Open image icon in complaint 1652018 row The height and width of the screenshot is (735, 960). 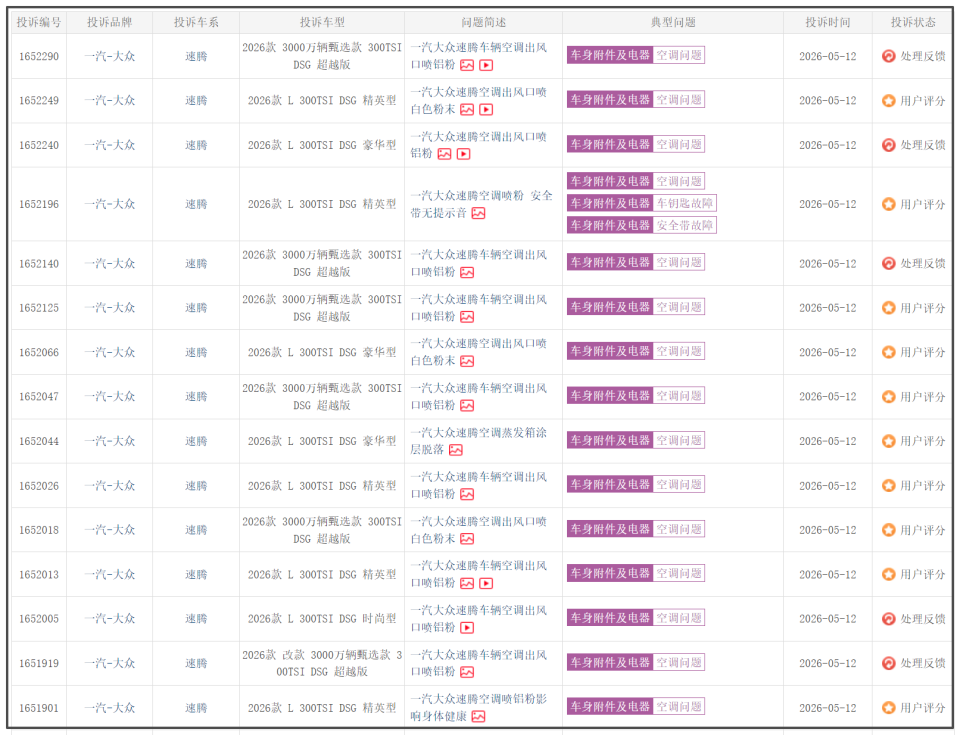click(x=467, y=539)
